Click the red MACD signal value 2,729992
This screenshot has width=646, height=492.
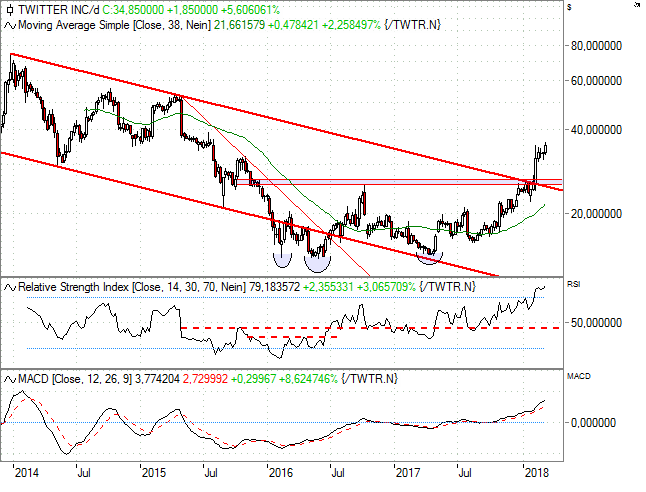tap(205, 379)
